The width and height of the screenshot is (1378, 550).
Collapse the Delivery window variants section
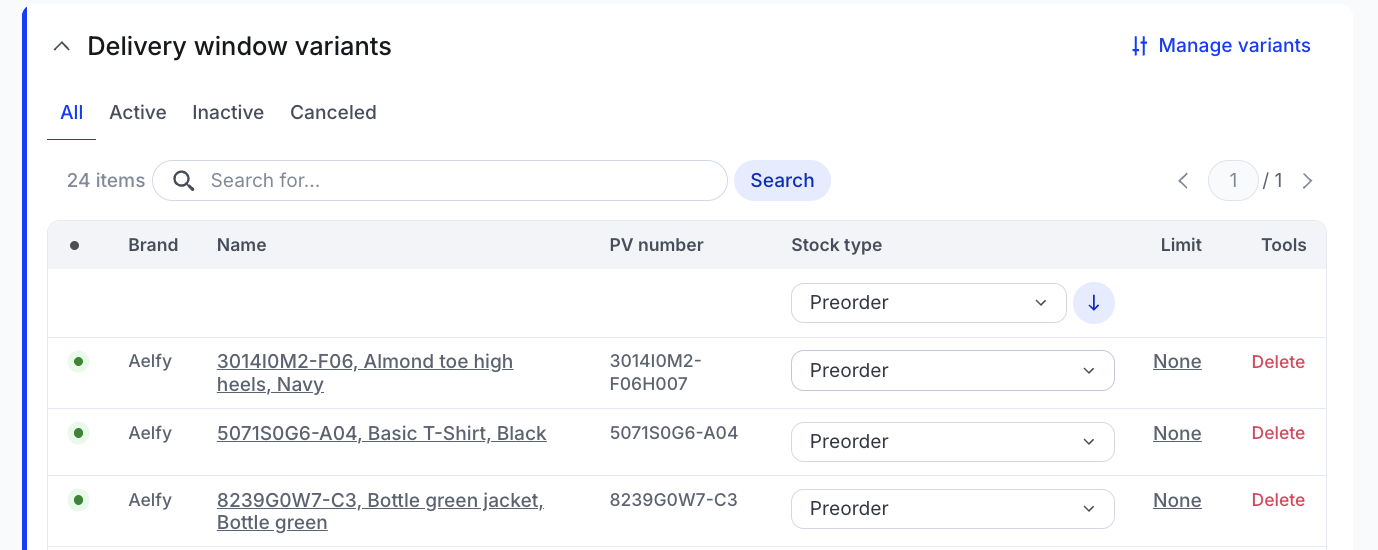click(62, 46)
